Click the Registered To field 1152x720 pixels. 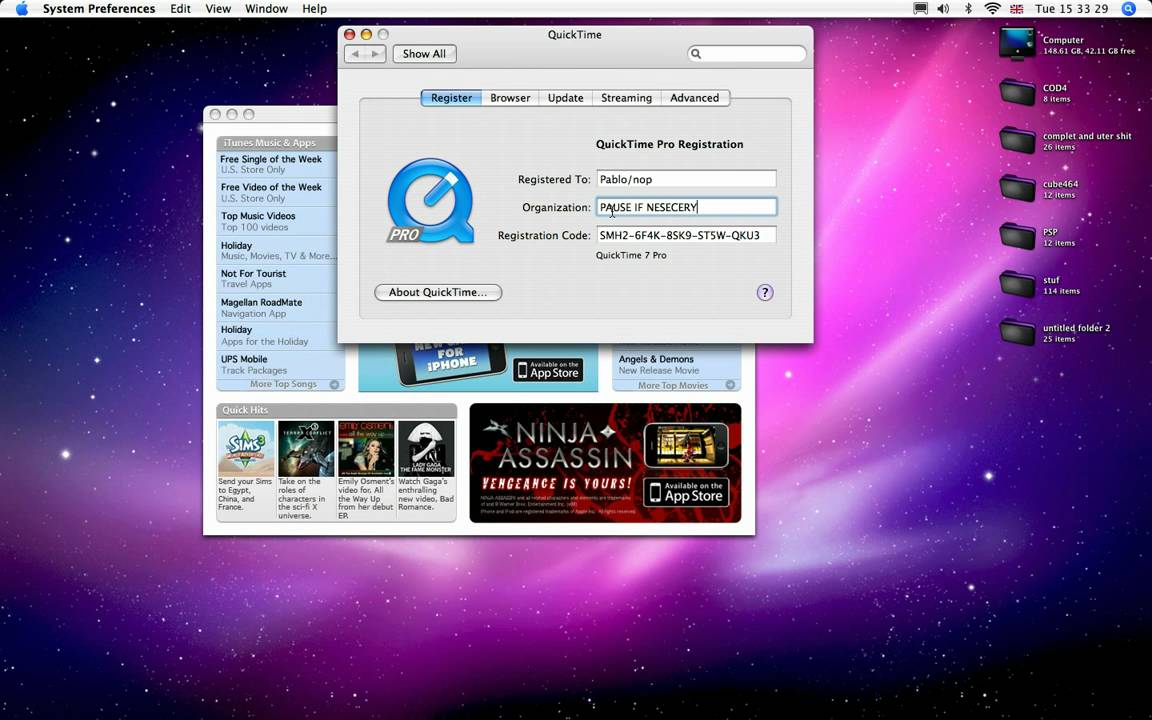point(686,179)
